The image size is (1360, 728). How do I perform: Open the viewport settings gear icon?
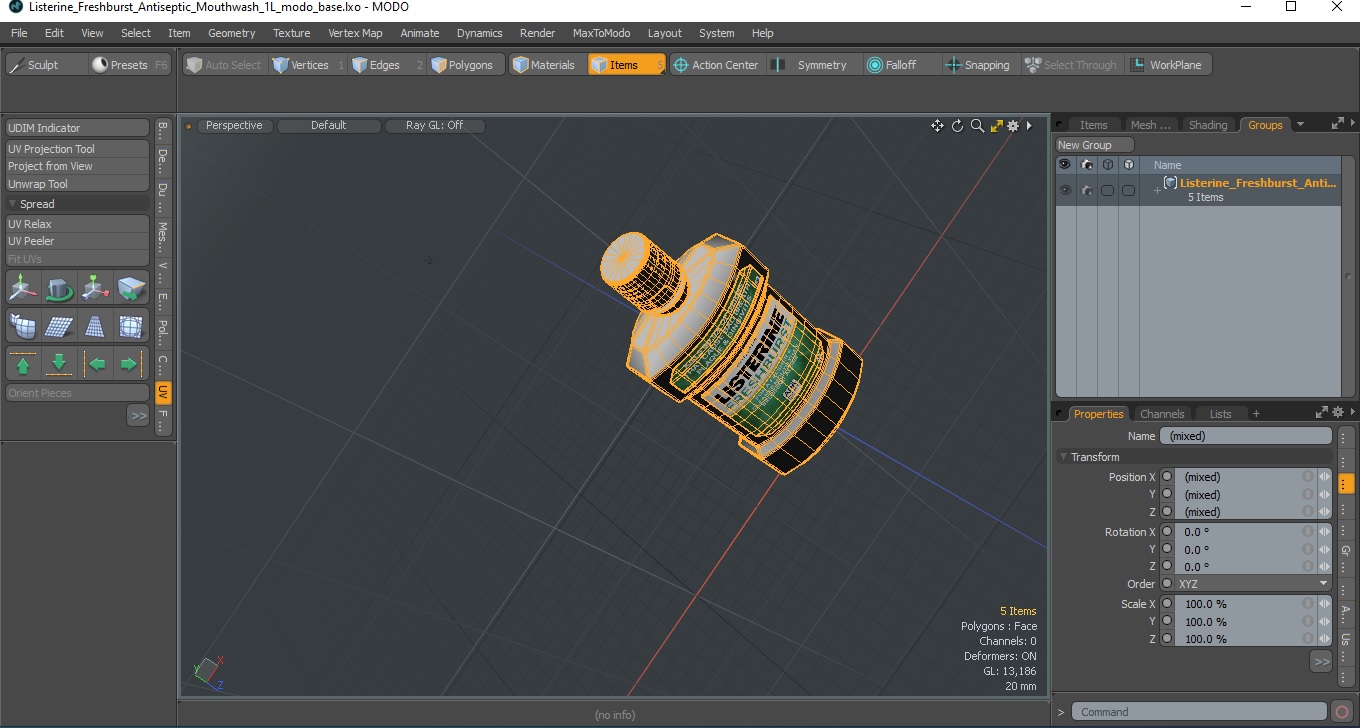(1013, 126)
